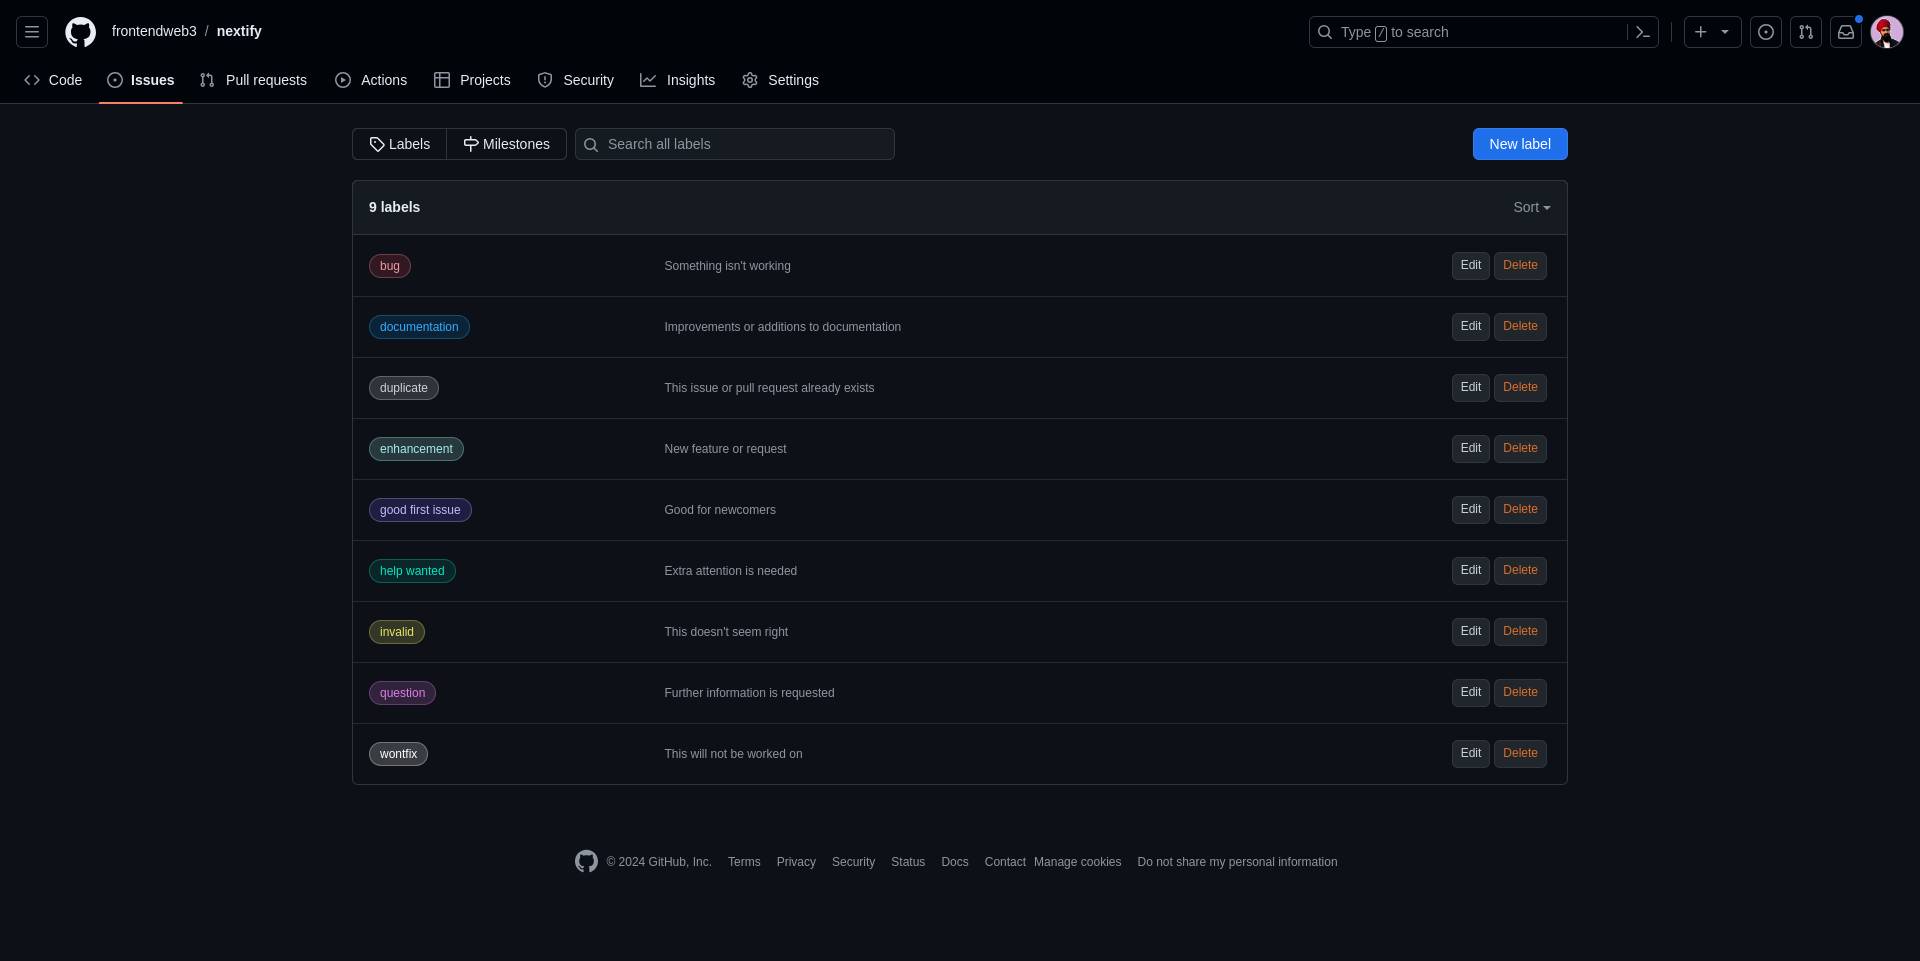The height and width of the screenshot is (961, 1920).
Task: Open the Actions tab
Action: click(371, 80)
